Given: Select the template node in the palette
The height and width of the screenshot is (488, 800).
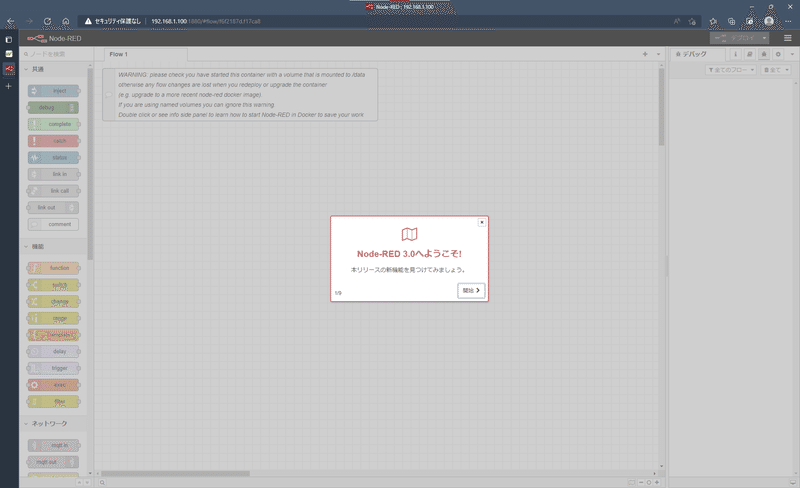Looking at the screenshot, I should [54, 335].
